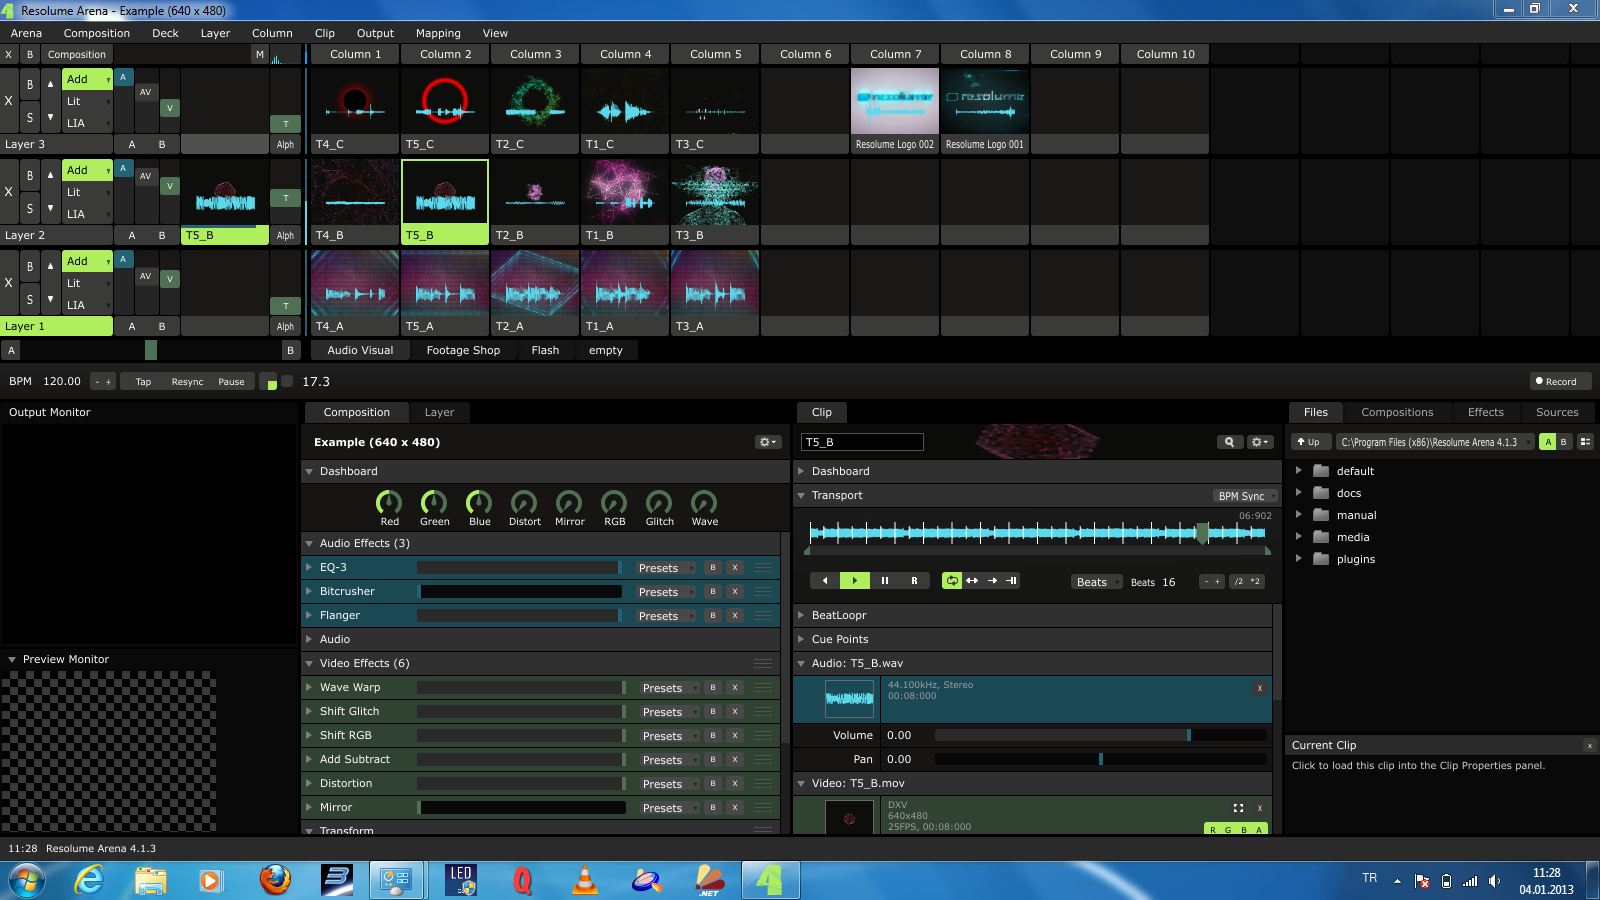Switch to the Effects tab
The image size is (1600, 900).
point(1485,412)
